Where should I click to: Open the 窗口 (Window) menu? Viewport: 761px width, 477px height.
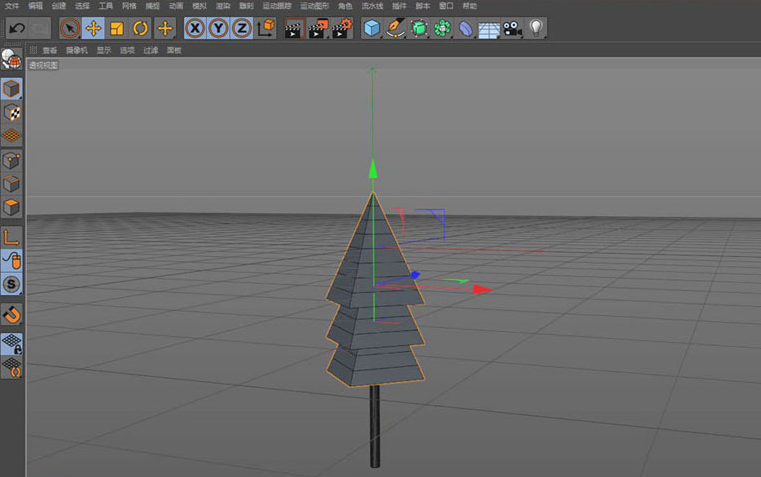(x=446, y=6)
